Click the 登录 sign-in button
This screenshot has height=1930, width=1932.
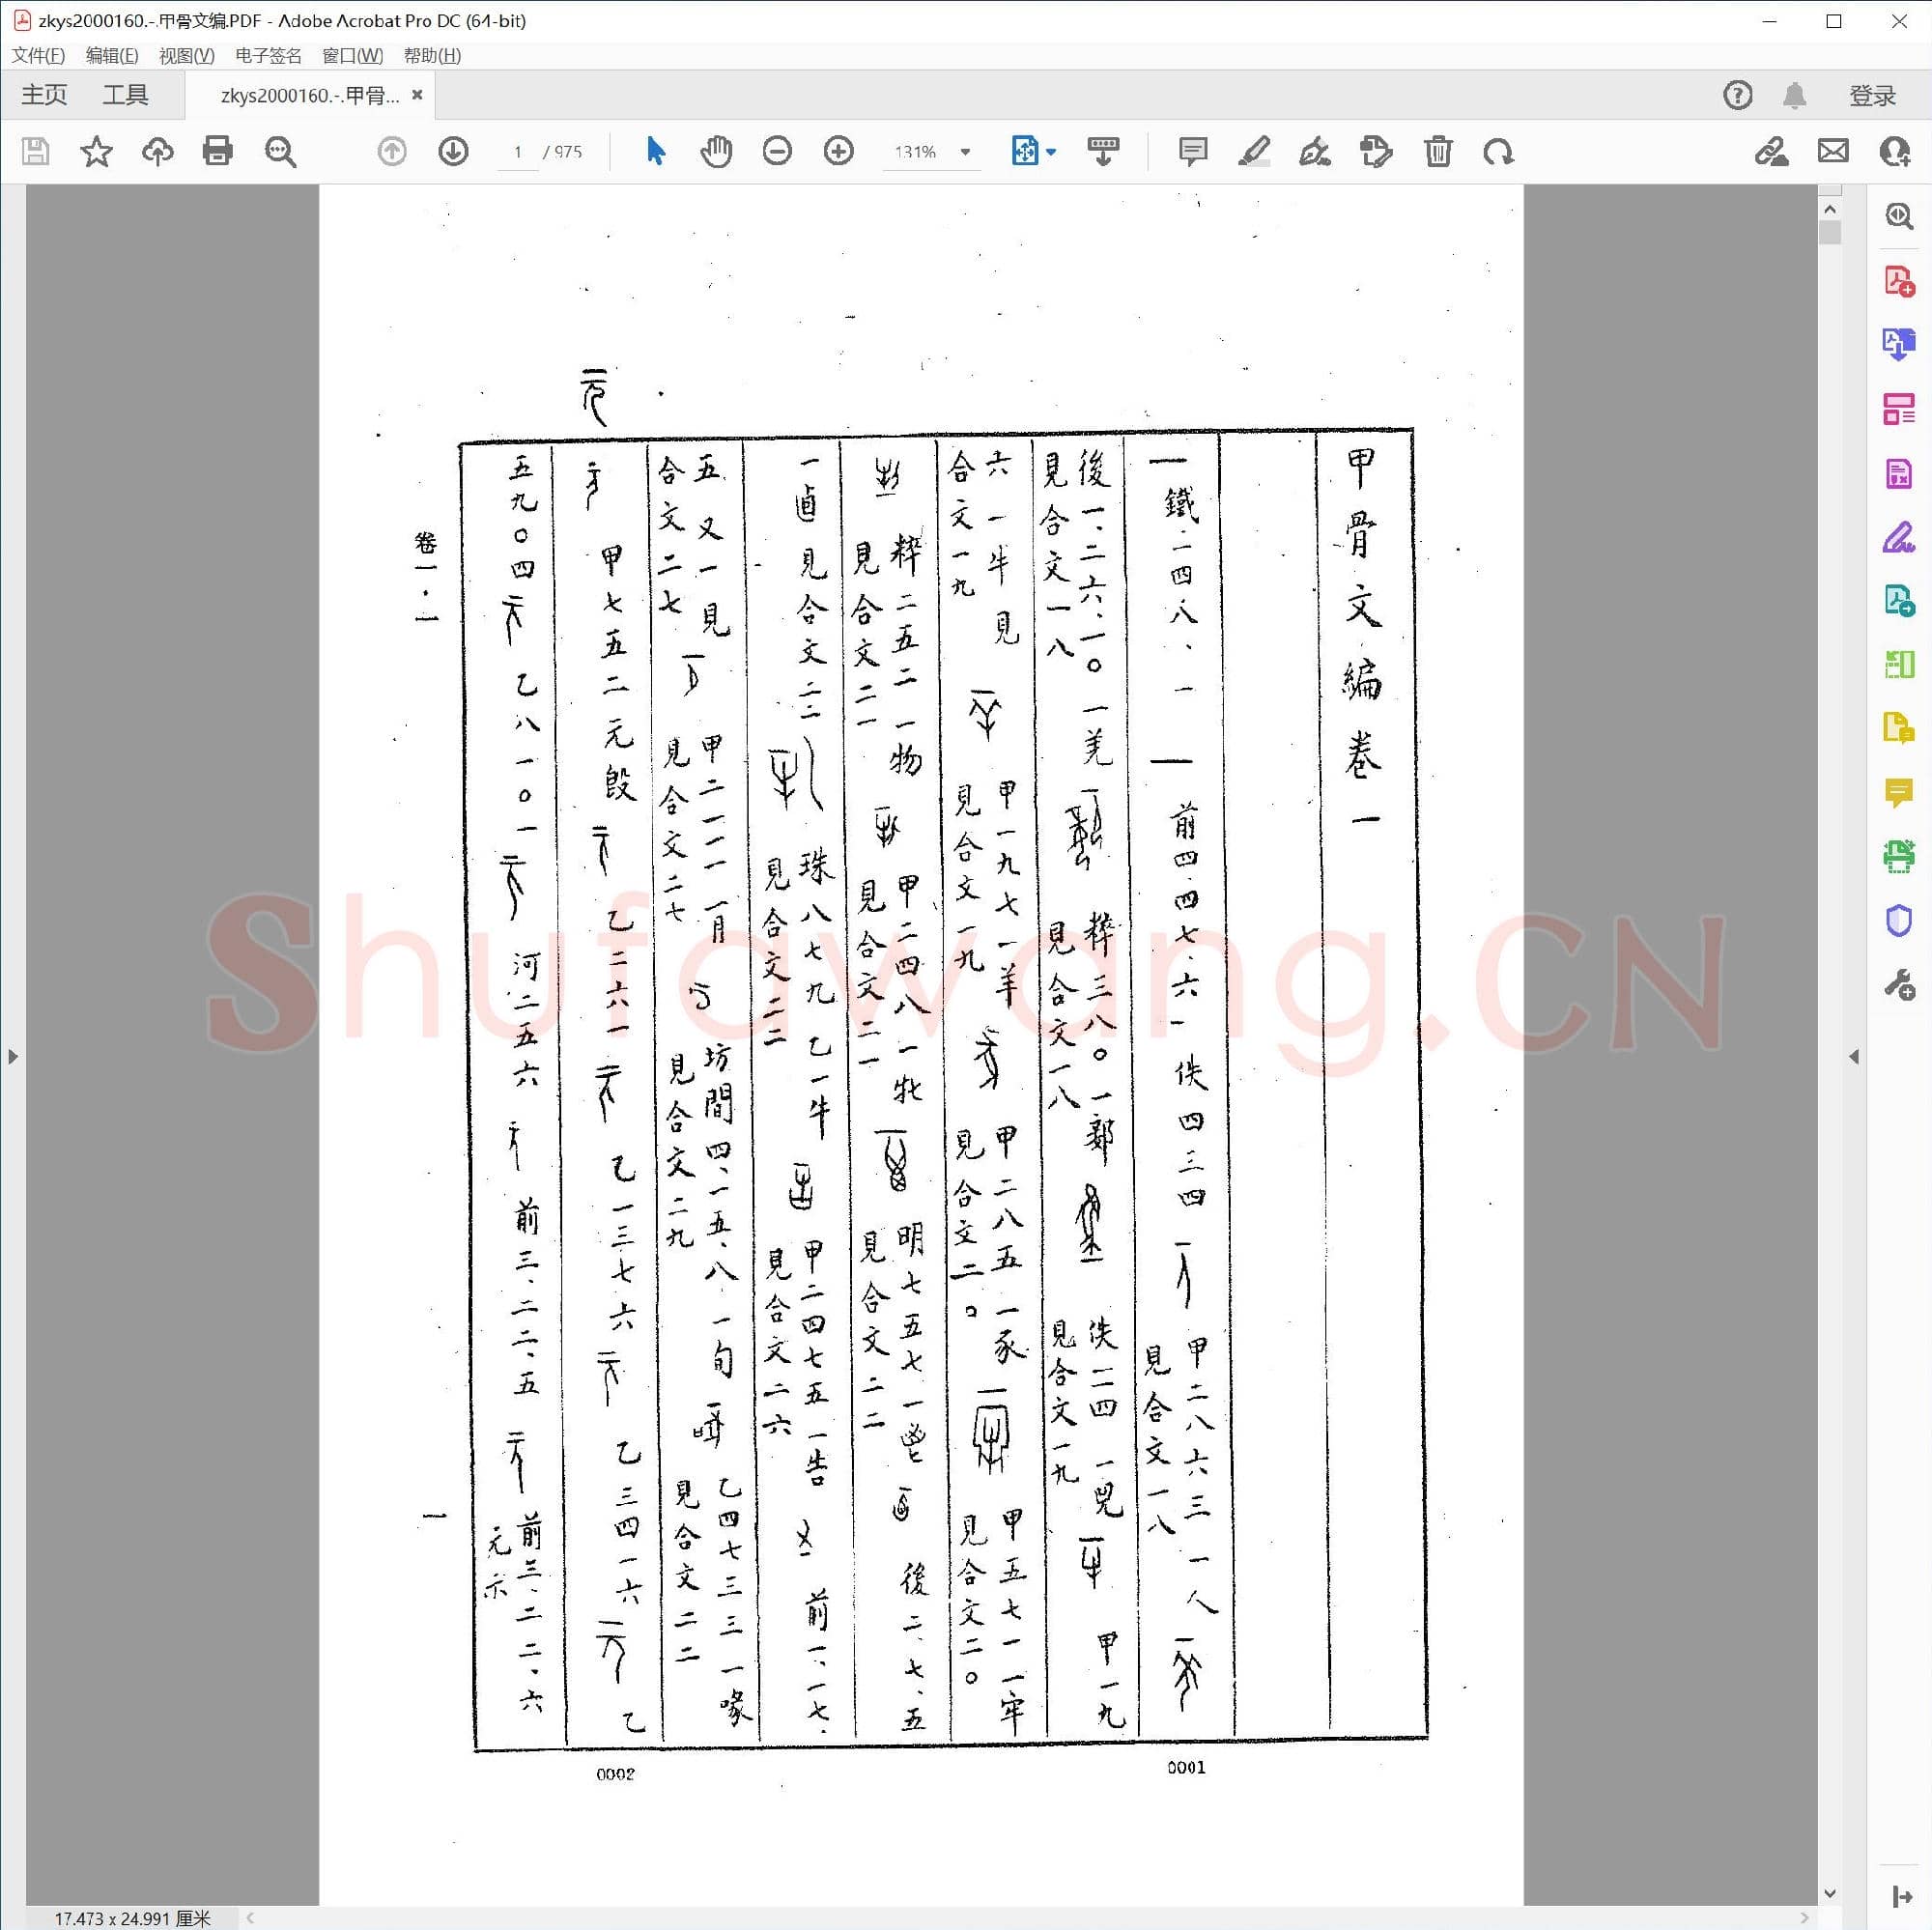click(1872, 95)
